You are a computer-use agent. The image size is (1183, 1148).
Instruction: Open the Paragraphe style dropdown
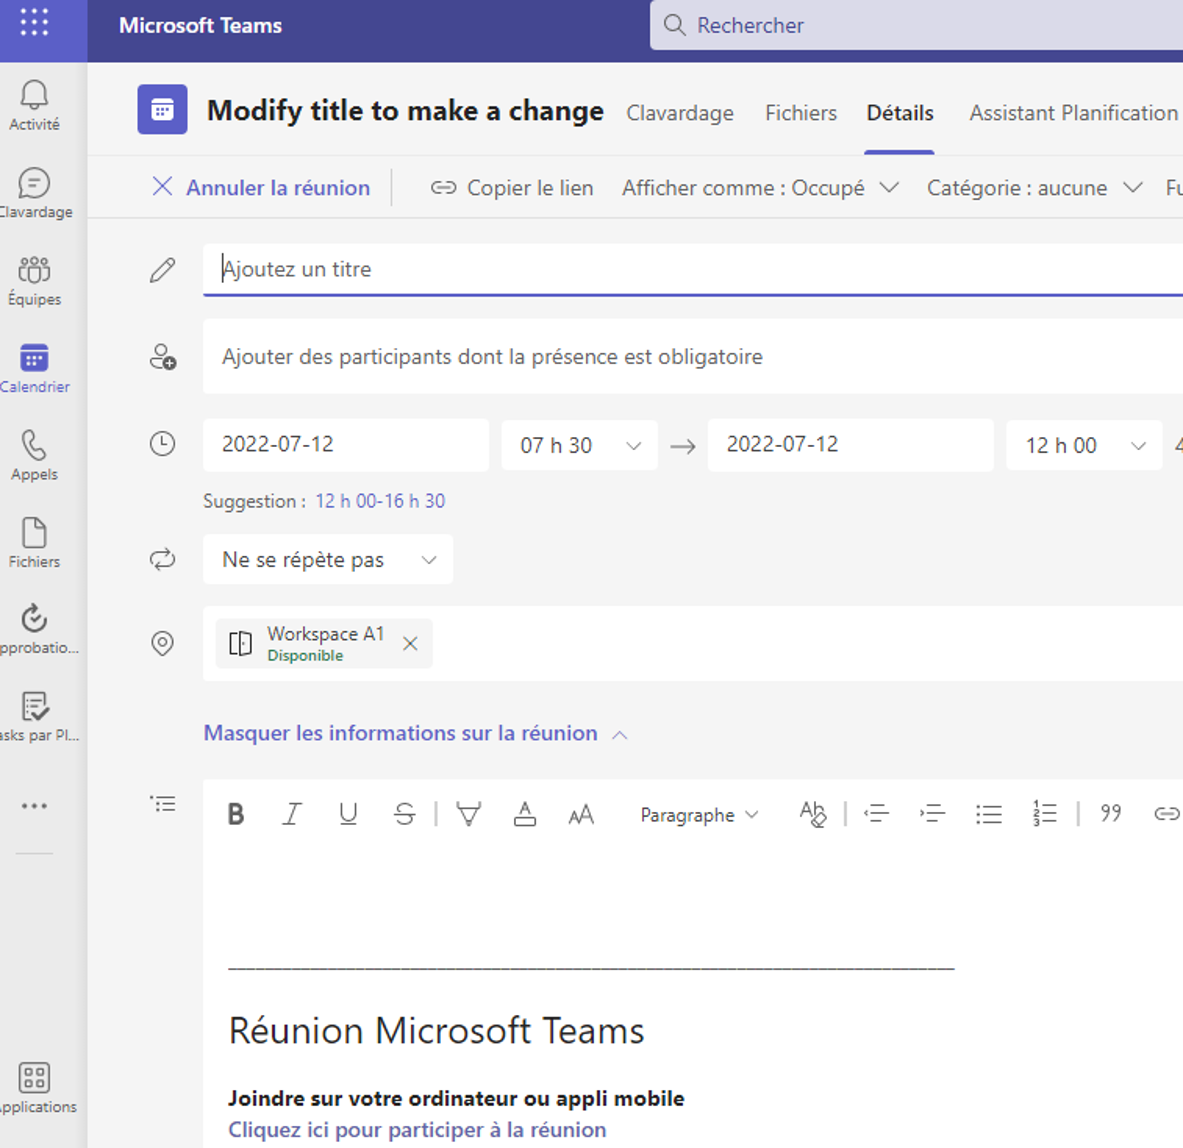(699, 815)
